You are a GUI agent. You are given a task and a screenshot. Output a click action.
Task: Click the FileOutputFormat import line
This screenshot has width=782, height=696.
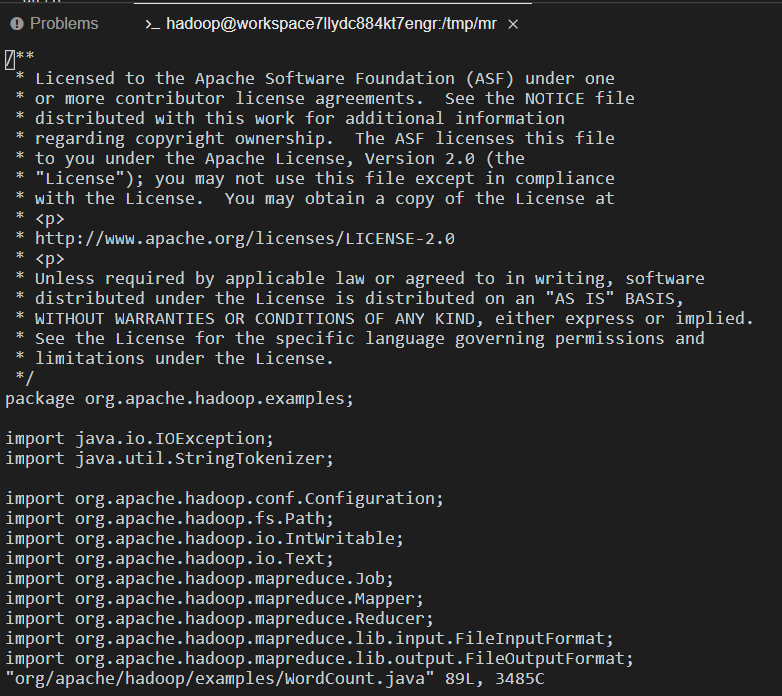coord(319,659)
